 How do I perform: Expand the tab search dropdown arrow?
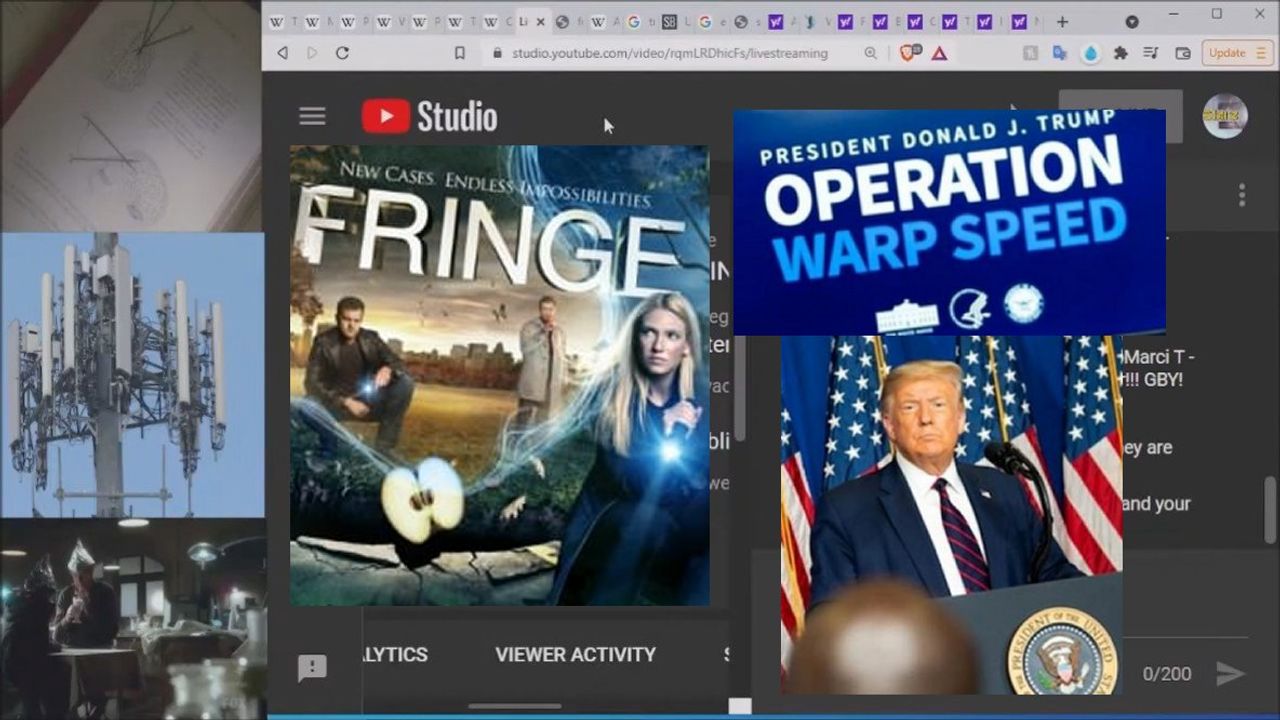1132,21
